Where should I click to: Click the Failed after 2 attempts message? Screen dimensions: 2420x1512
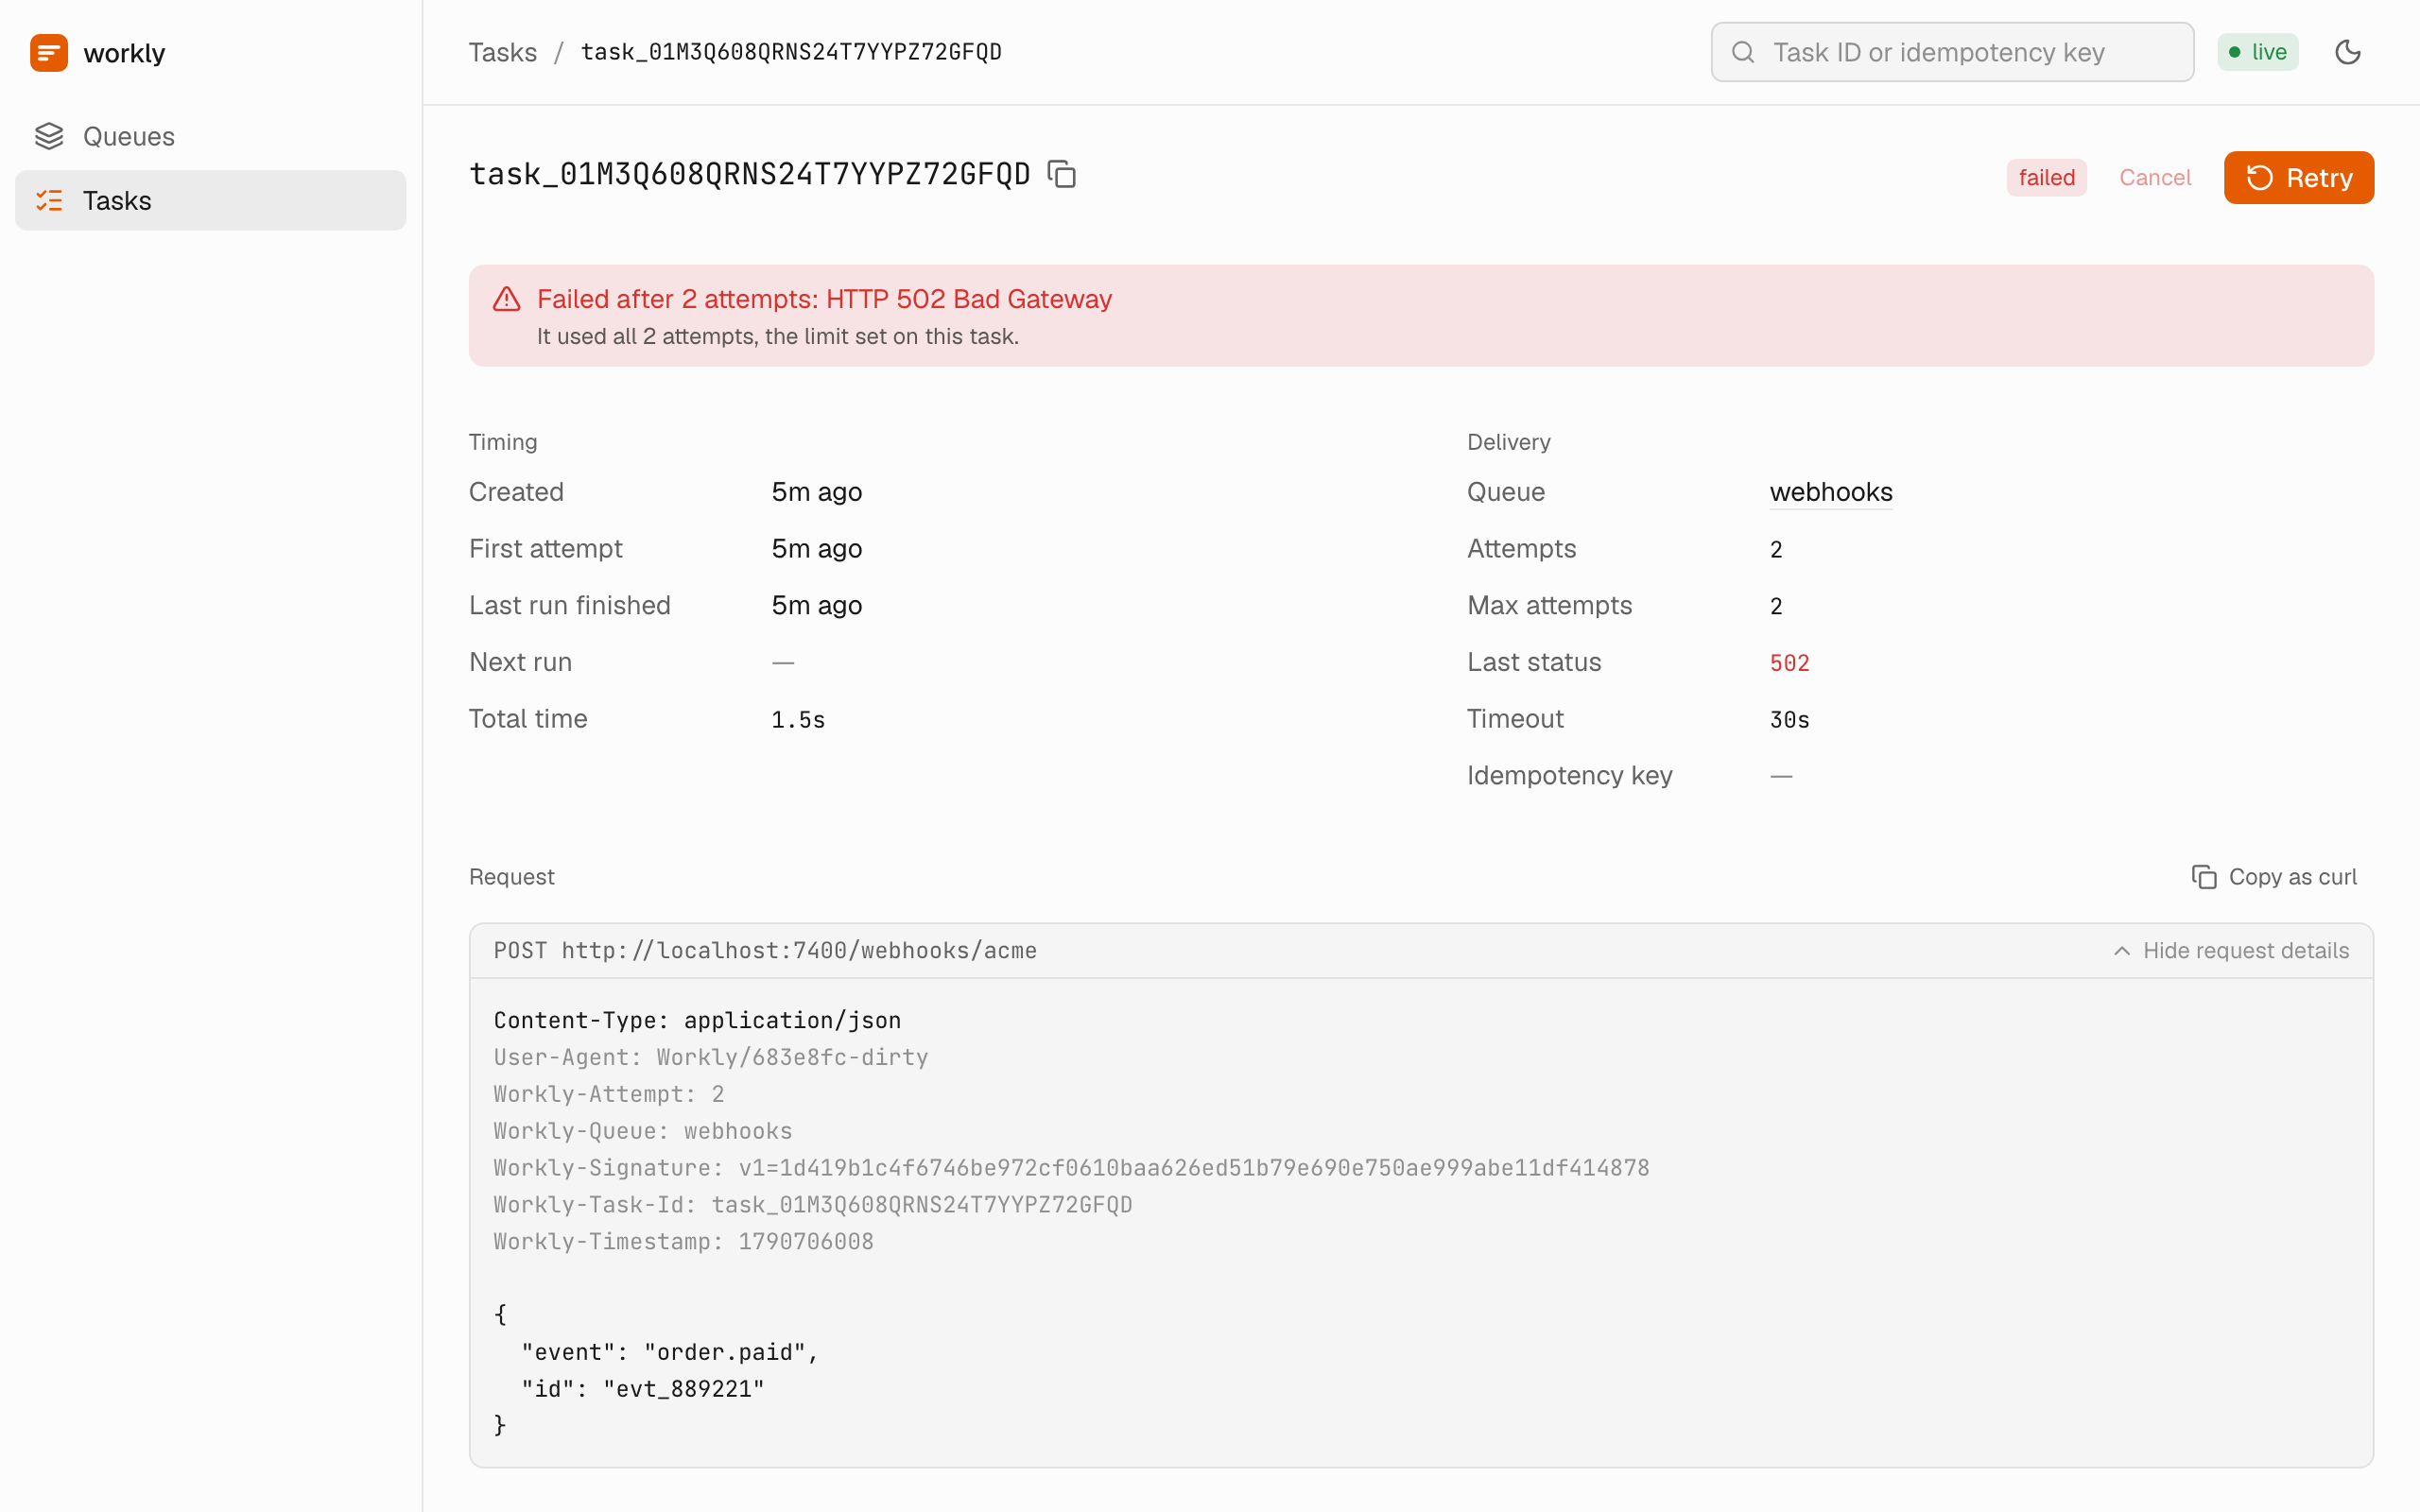824,299
